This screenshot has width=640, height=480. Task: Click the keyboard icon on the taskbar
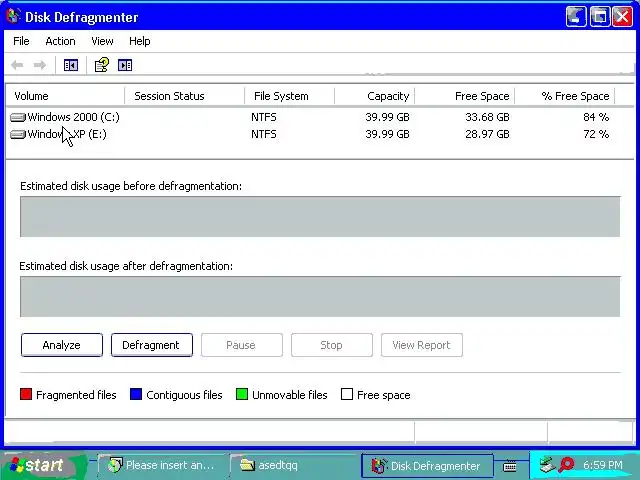pos(510,466)
